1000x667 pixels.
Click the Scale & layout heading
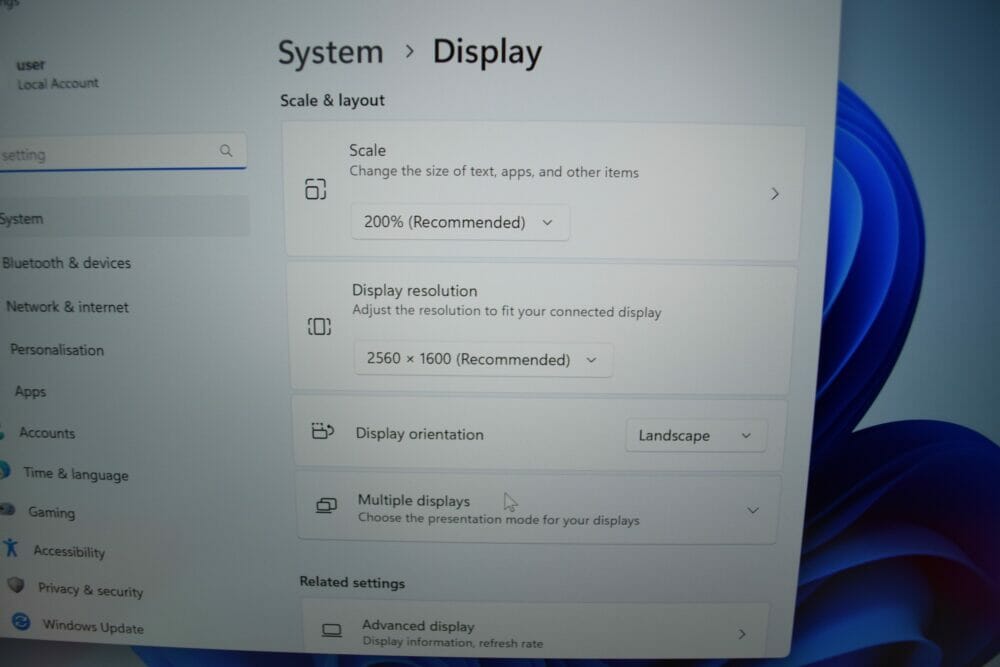[332, 101]
